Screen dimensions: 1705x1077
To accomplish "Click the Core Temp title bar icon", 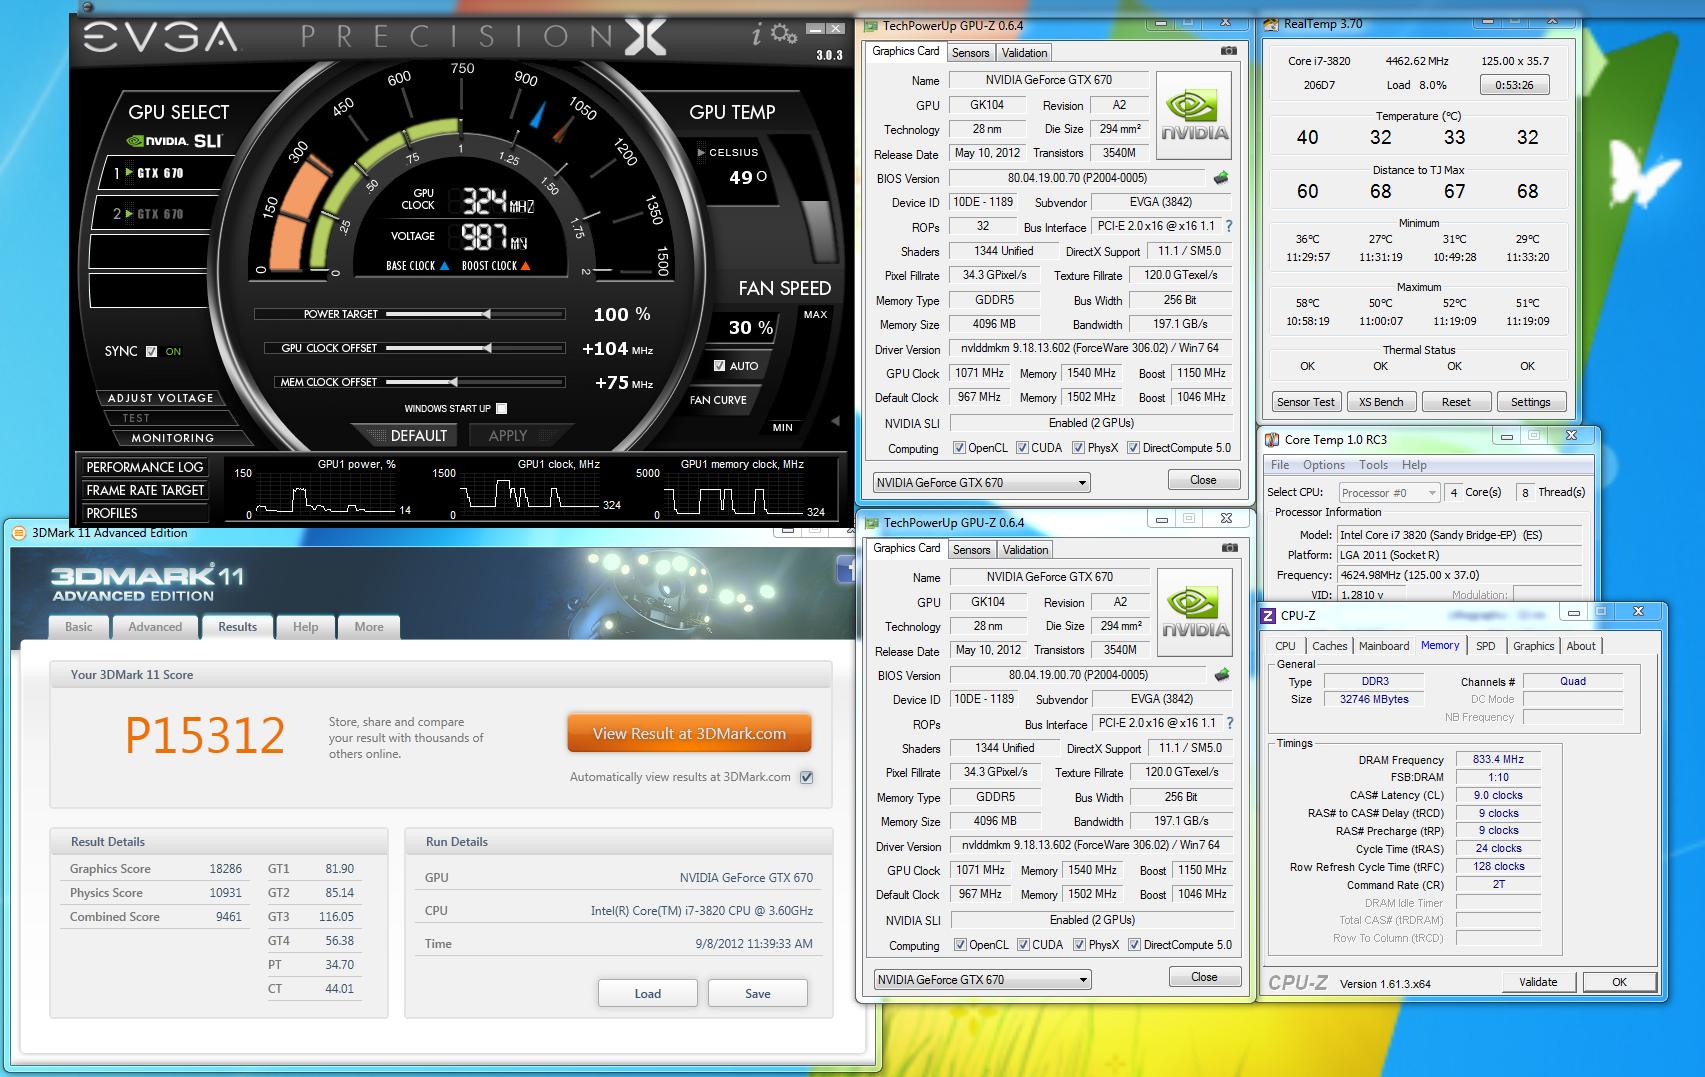I will click(x=1272, y=439).
